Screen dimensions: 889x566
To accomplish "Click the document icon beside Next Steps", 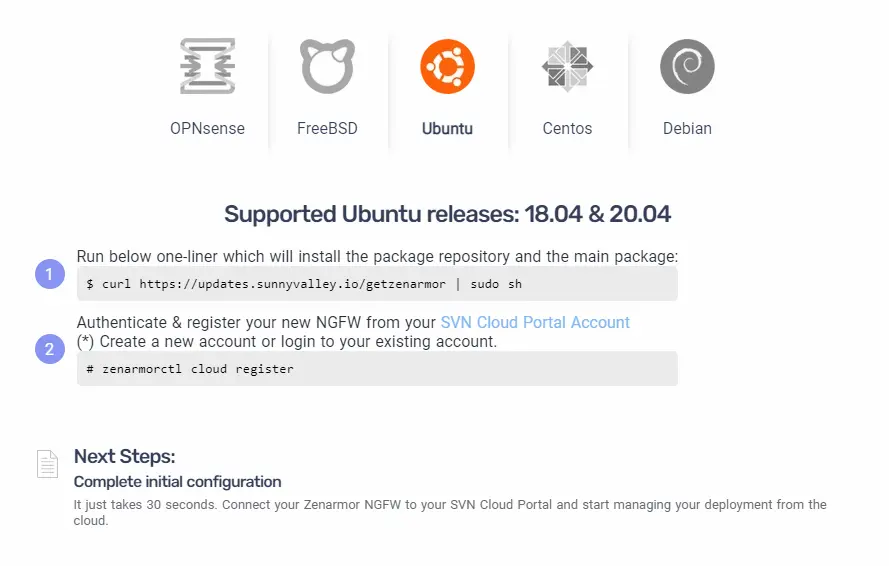I will pos(47,464).
